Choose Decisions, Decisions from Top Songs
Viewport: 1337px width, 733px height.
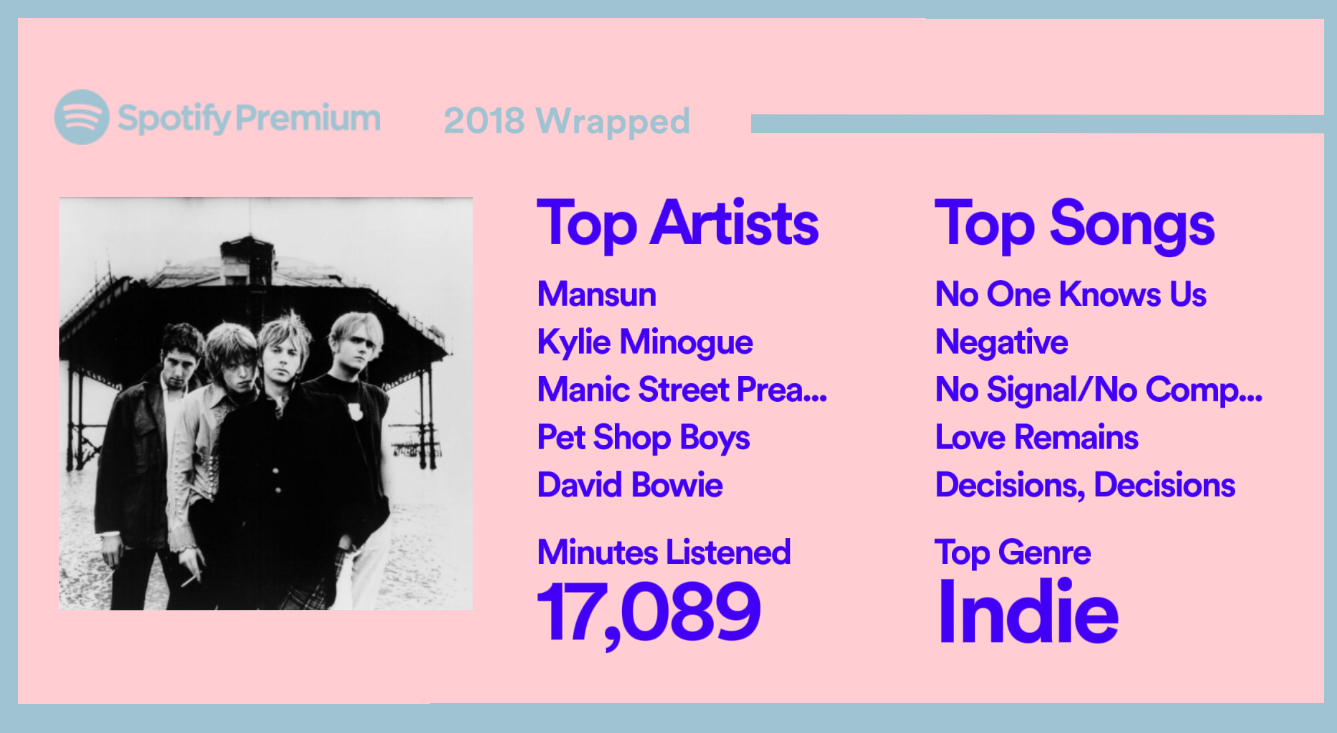tap(1086, 485)
